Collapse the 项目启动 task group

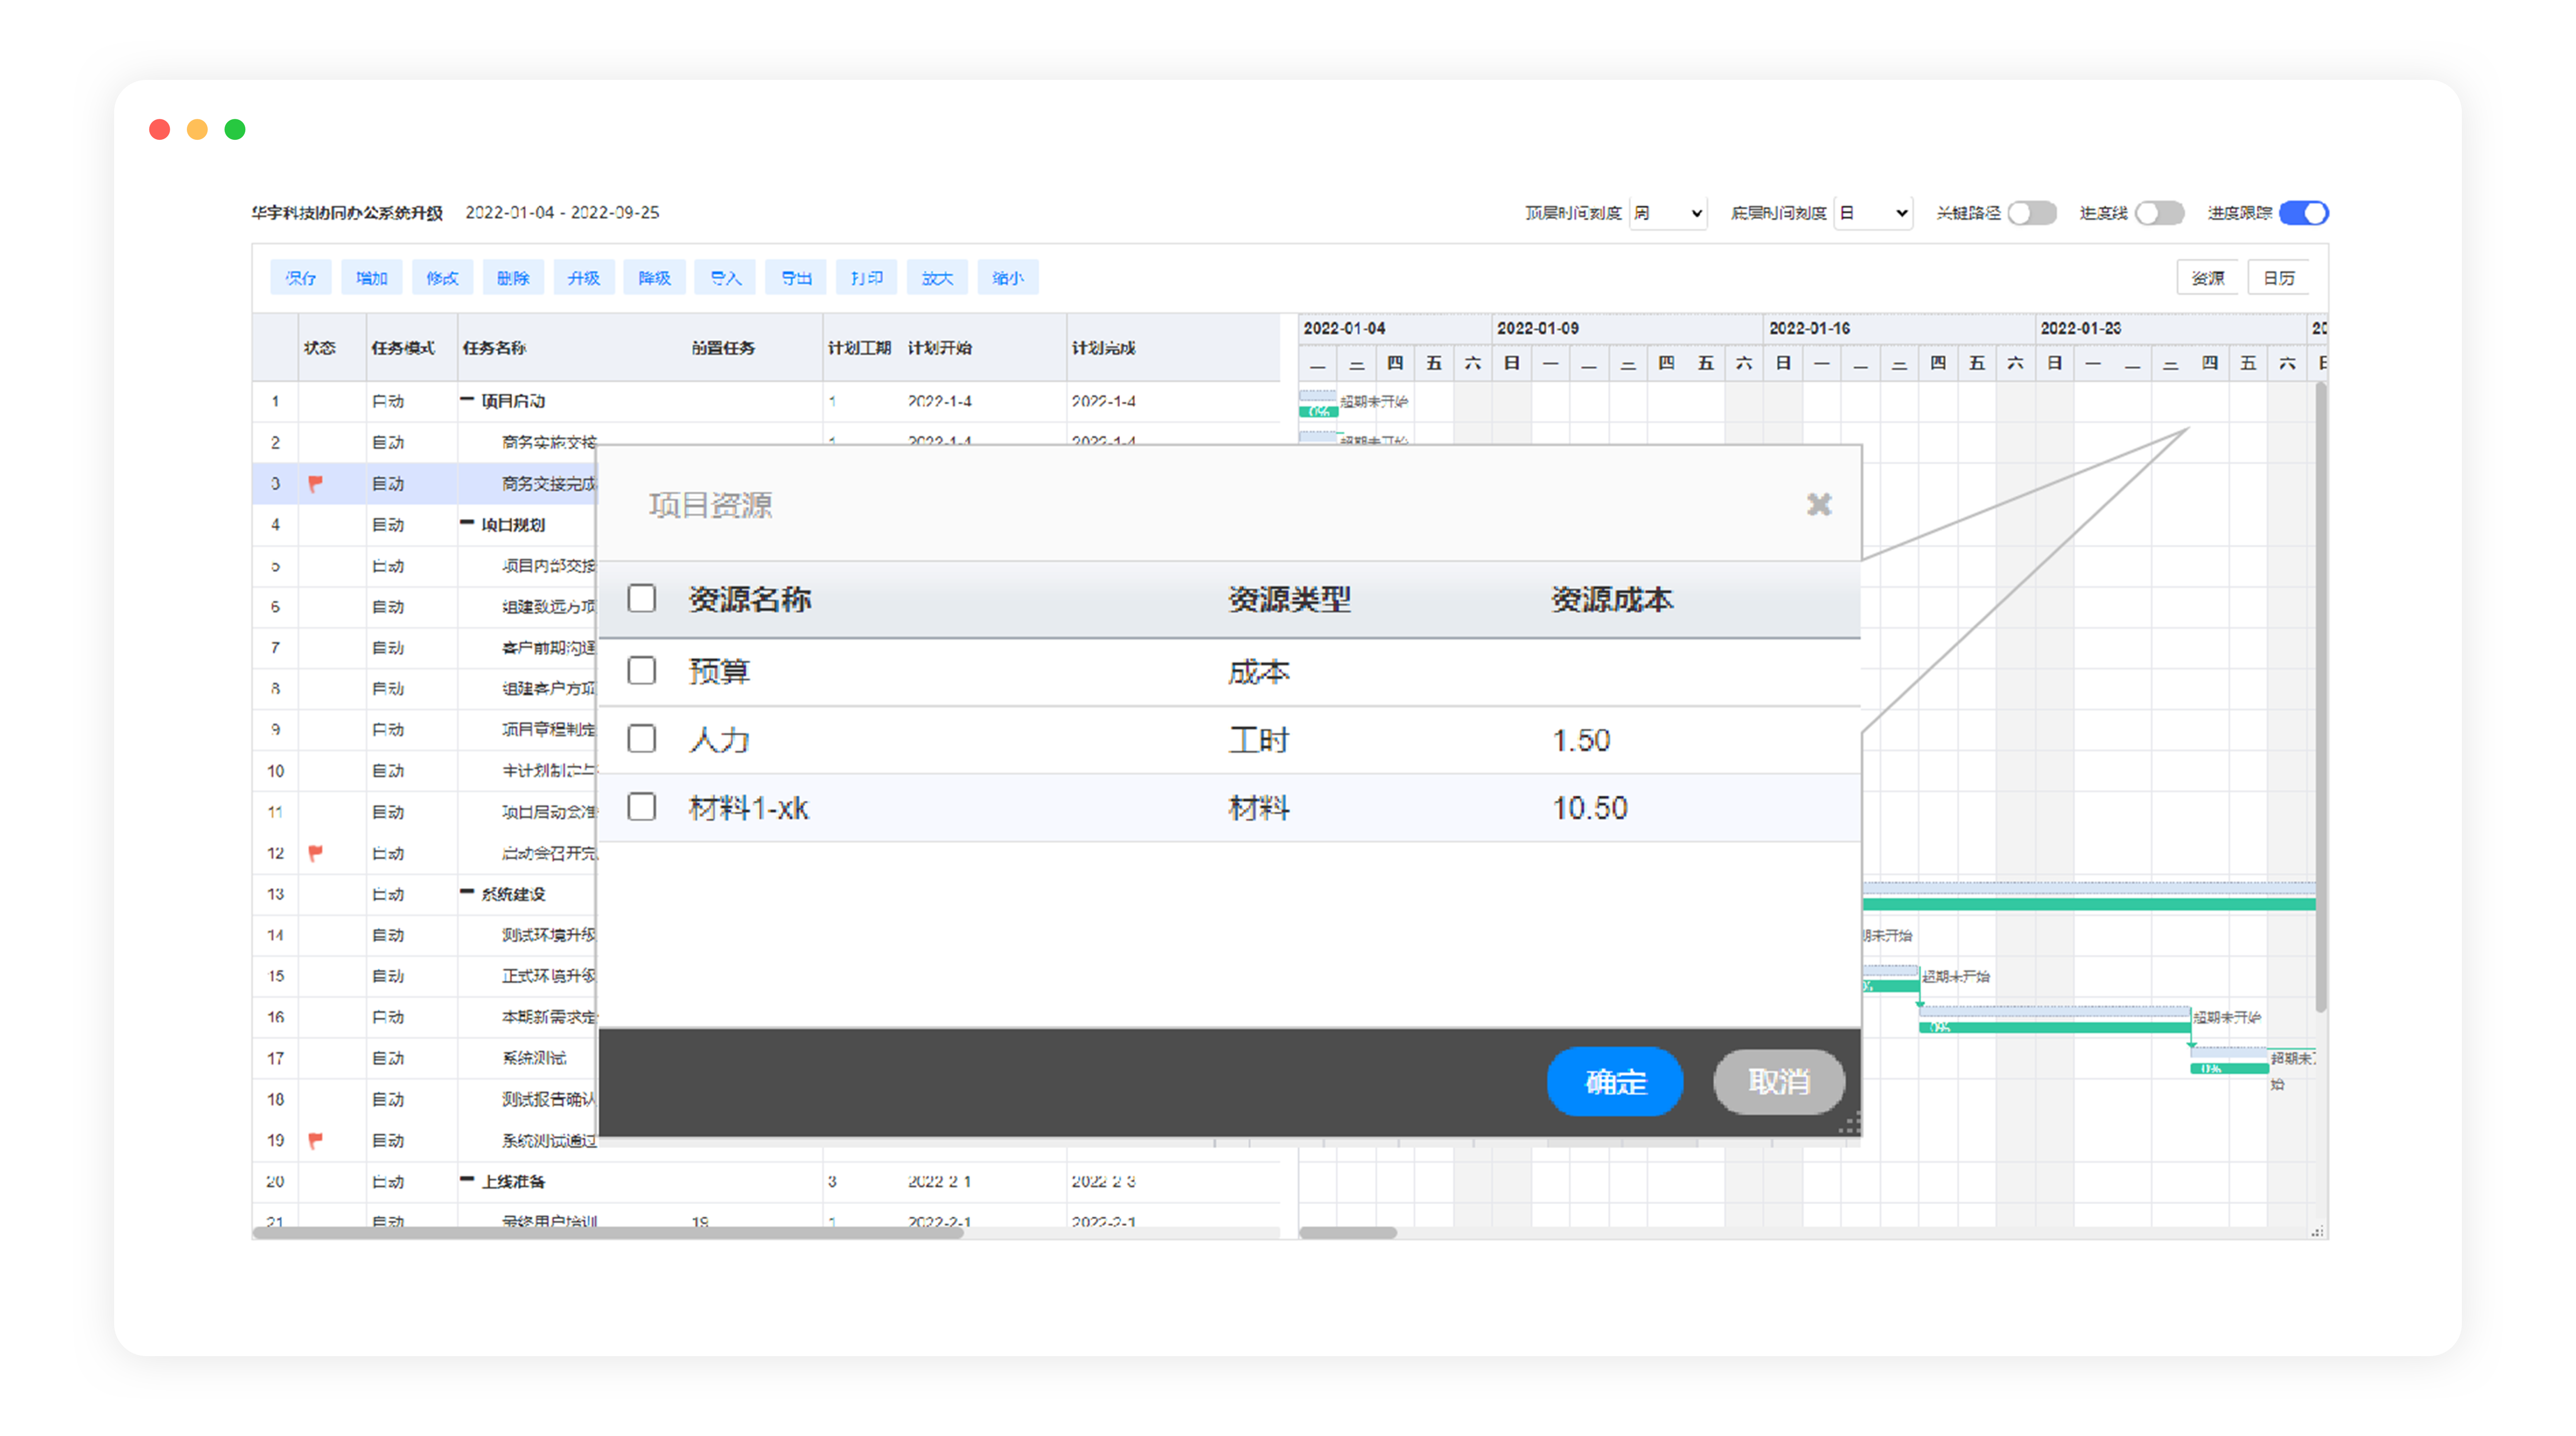467,400
